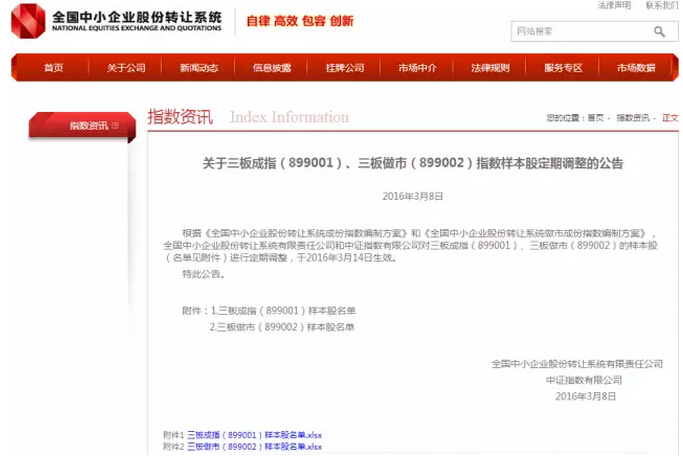The height and width of the screenshot is (458, 683).
Task: Click small icon beside 指数资讯 sidebar label
Action: tap(115, 125)
